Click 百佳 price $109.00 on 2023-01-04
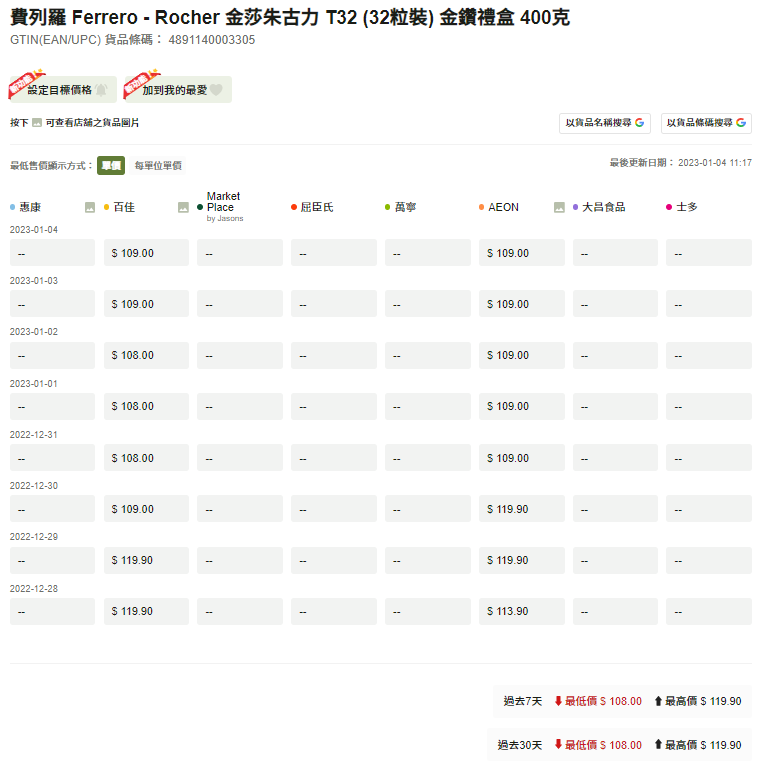 click(146, 253)
